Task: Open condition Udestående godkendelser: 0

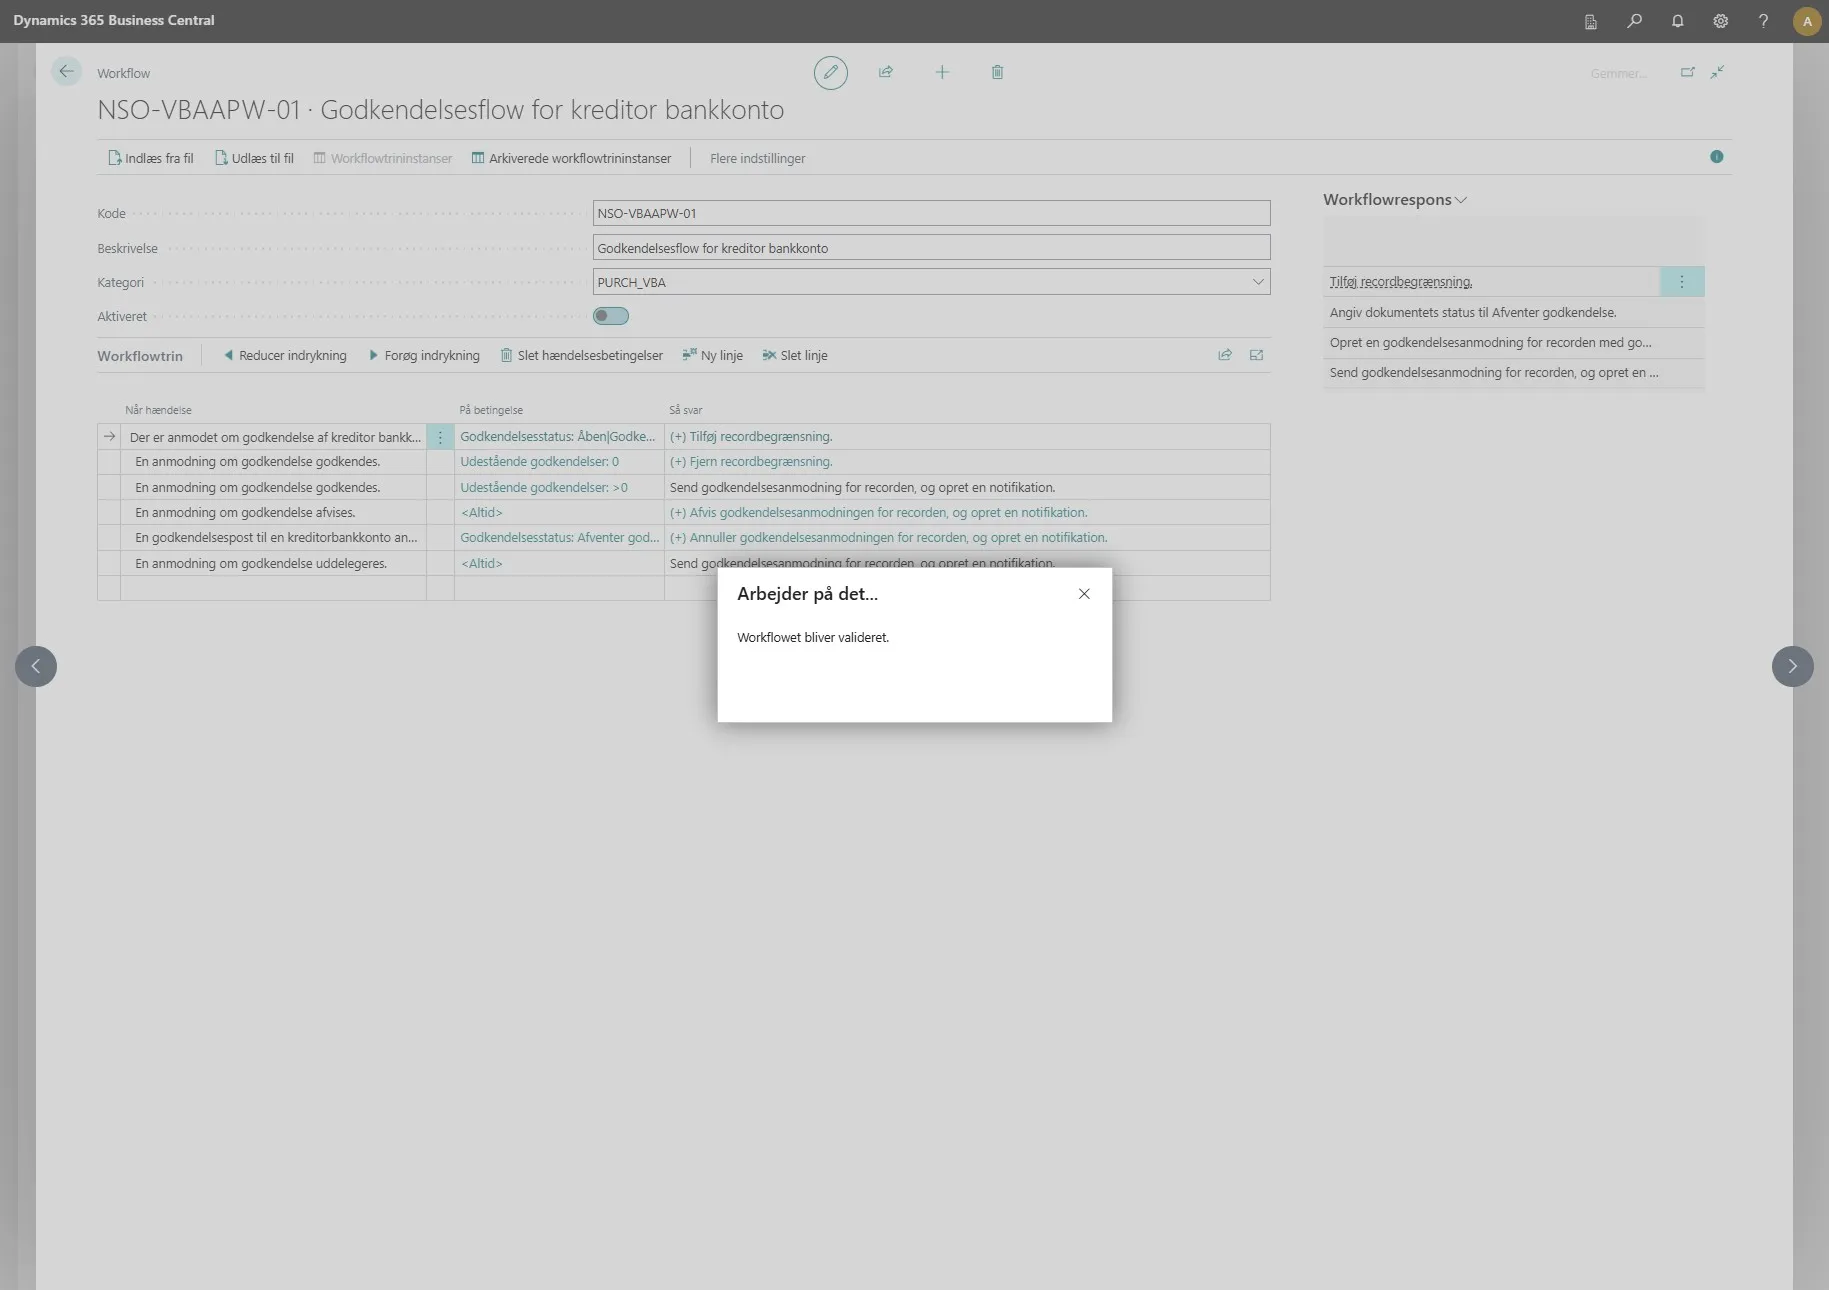Action: [x=539, y=462]
